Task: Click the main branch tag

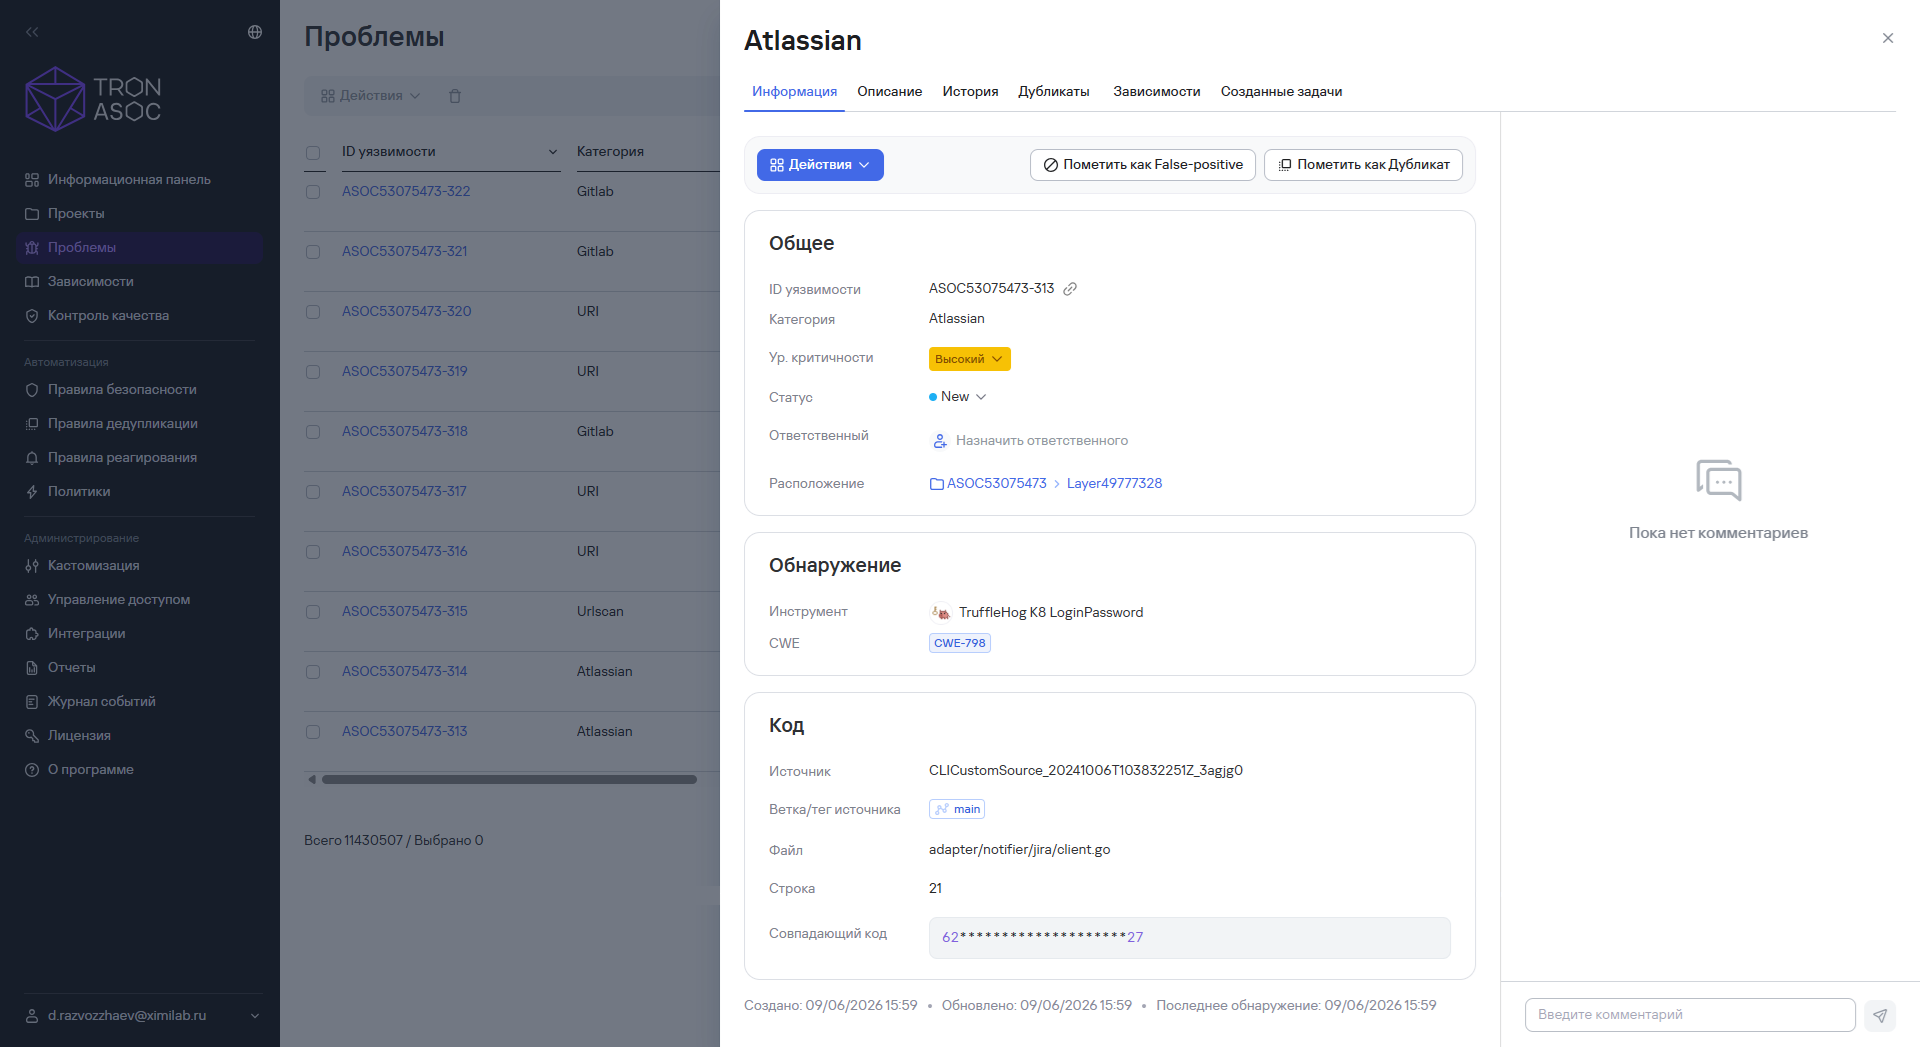Action: click(957, 809)
